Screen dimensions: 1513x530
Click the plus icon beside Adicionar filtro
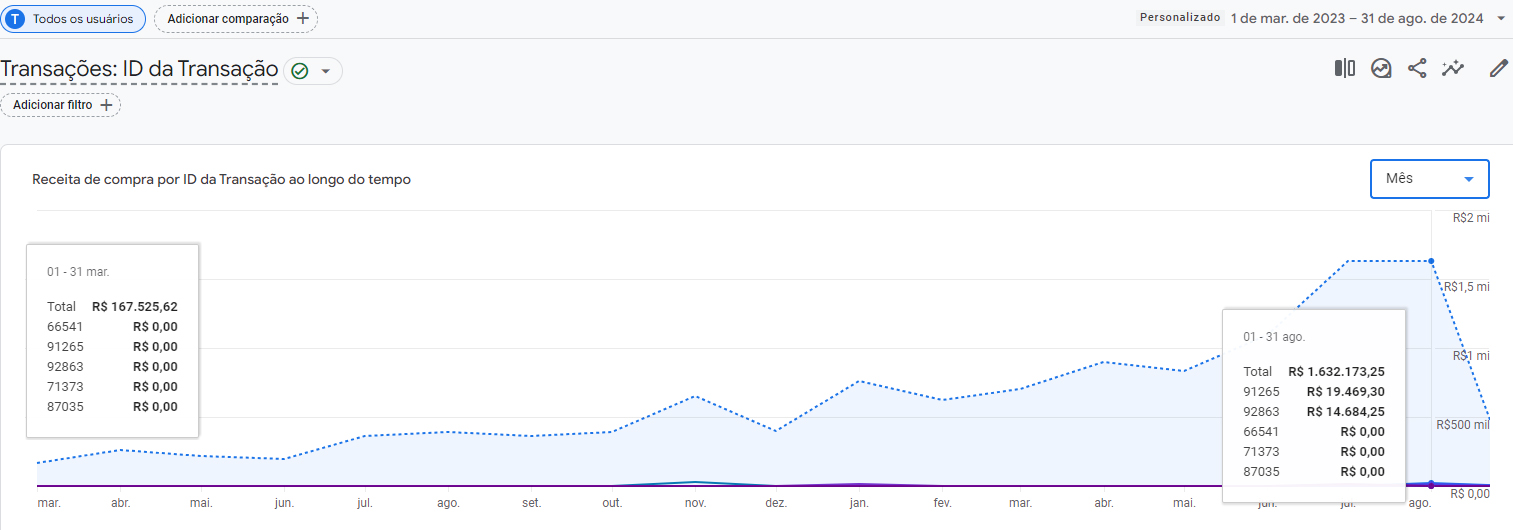[106, 105]
